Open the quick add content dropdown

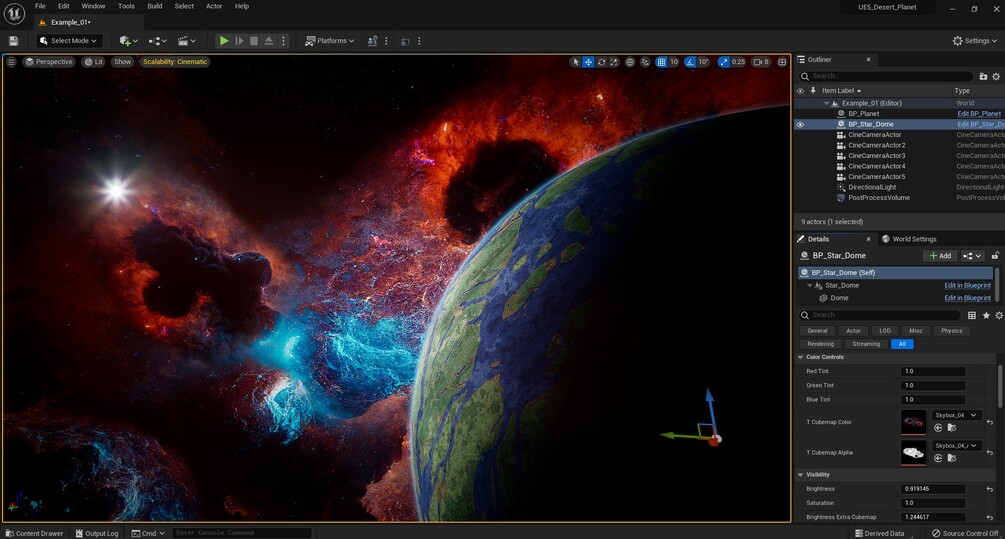coord(129,40)
